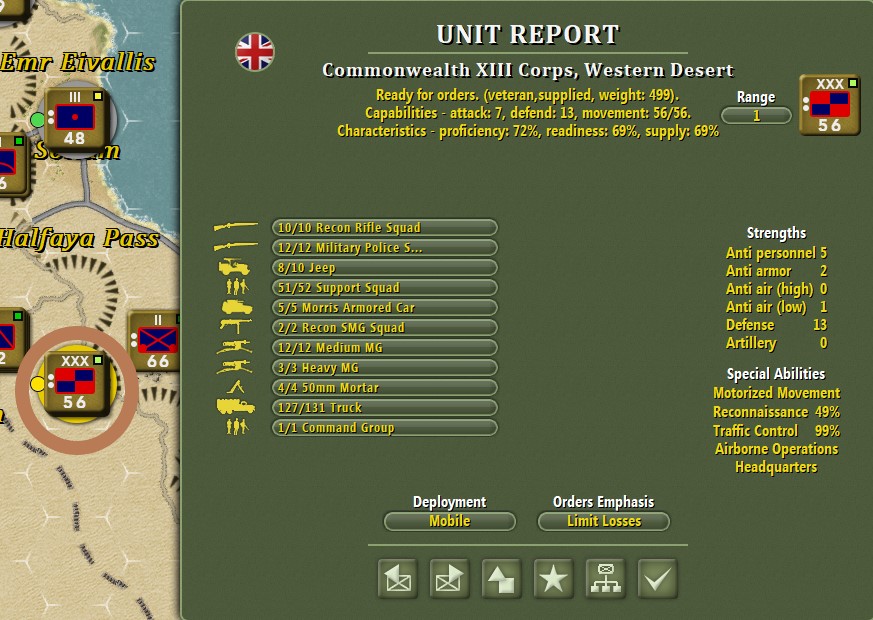Click the Motorized Movement special ability

777,393
